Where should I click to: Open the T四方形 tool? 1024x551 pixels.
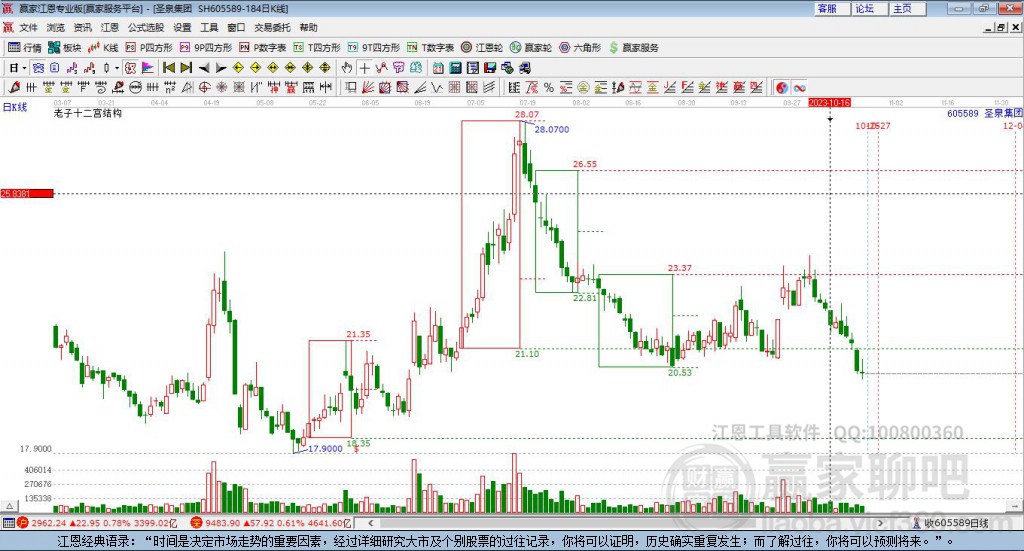click(317, 48)
